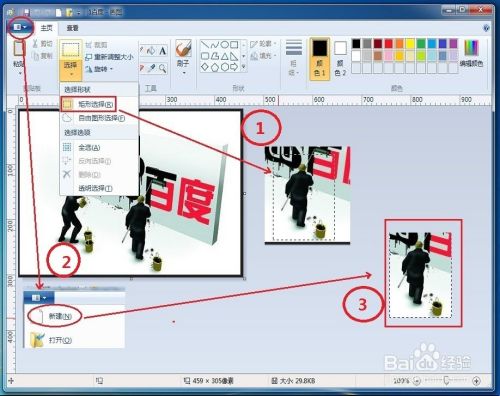Open the 填充 fill dropdown

[x=263, y=56]
